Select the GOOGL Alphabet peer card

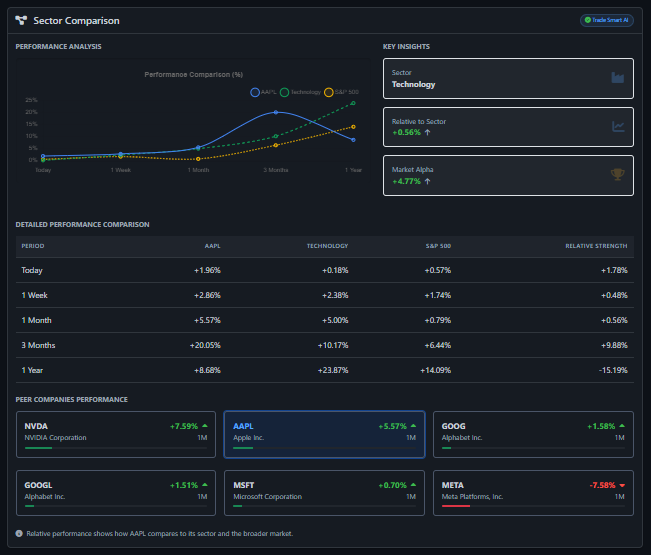coord(115,491)
